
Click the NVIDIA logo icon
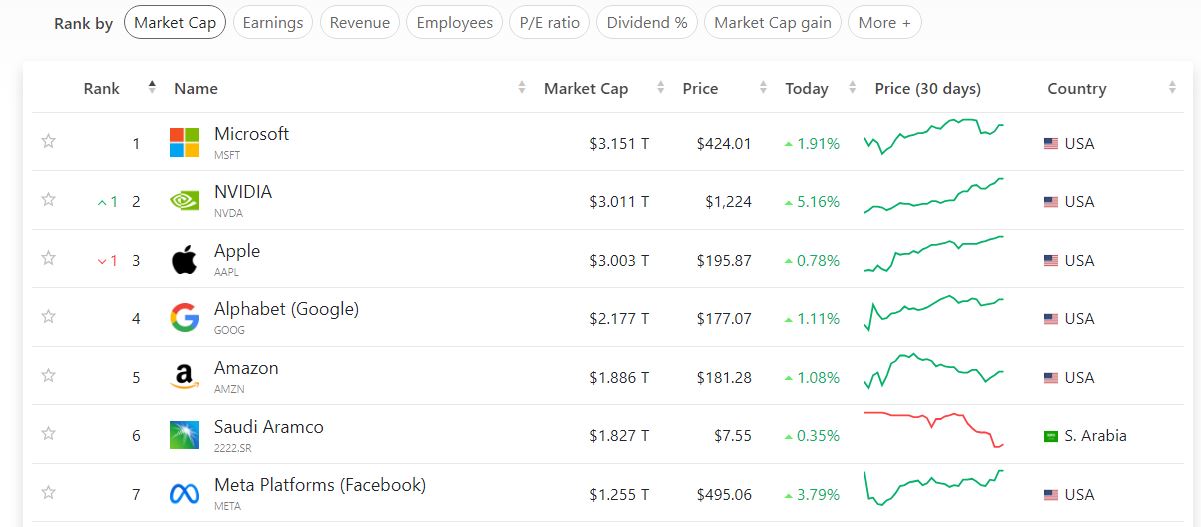pos(184,201)
